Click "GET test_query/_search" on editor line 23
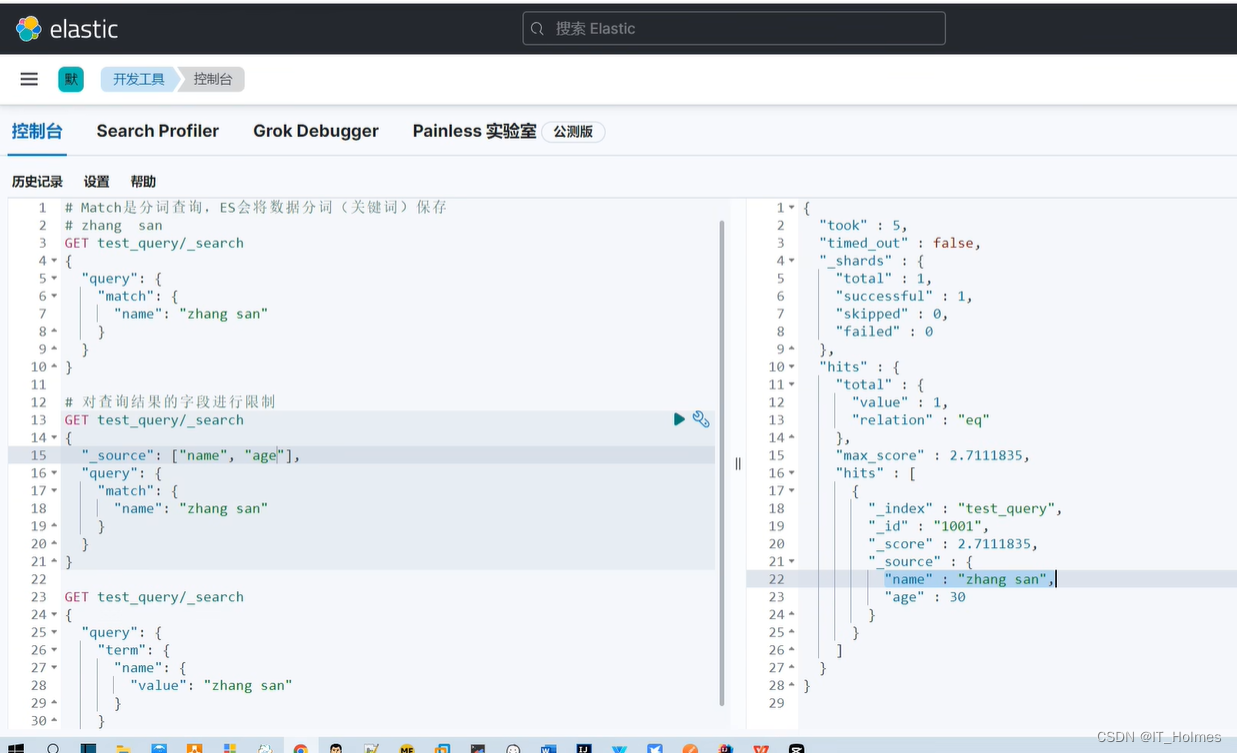Screen dimensions: 1237x753 click(154, 597)
